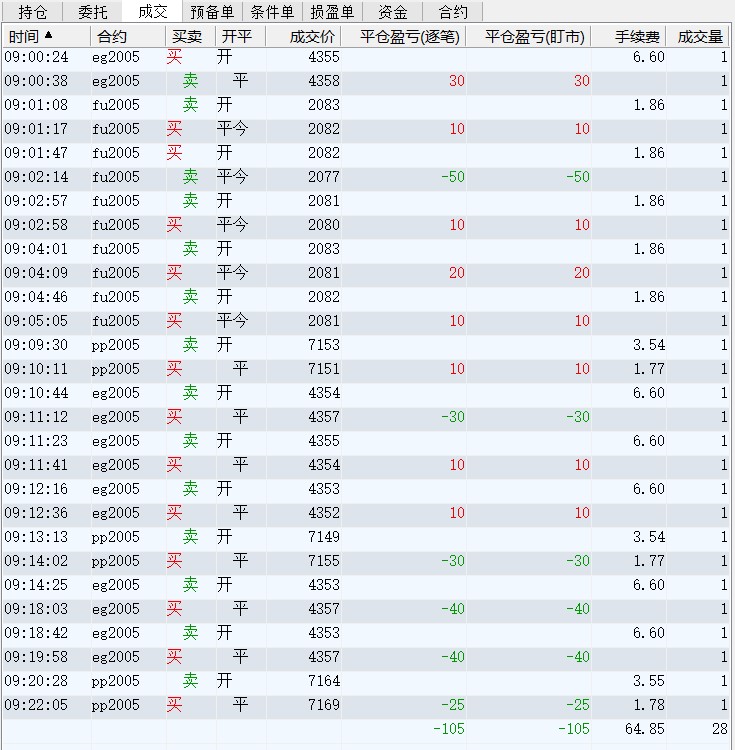735x750 pixels.
Task: Click price 4352 in 09:12:36 row
Action: [324, 513]
